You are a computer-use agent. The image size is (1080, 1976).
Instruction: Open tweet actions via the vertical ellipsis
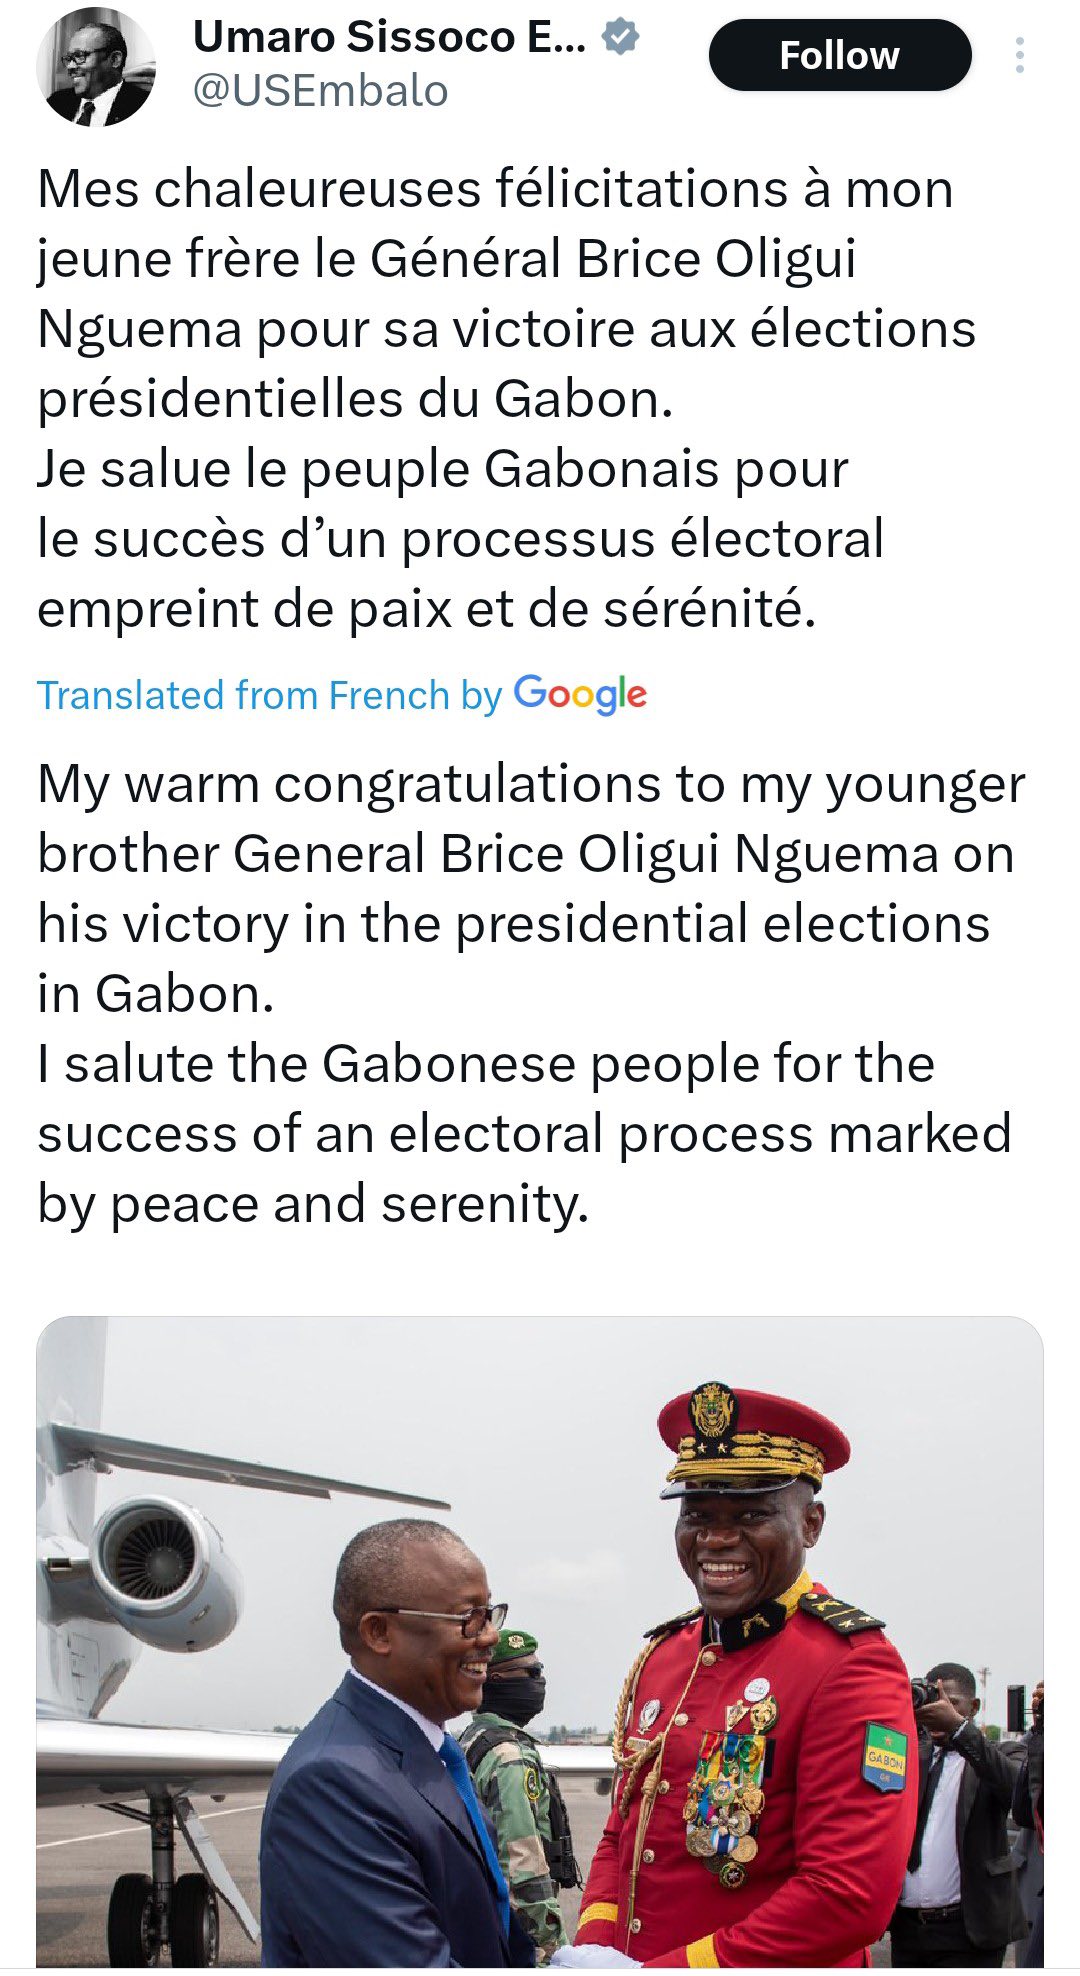pyautogui.click(x=1022, y=54)
